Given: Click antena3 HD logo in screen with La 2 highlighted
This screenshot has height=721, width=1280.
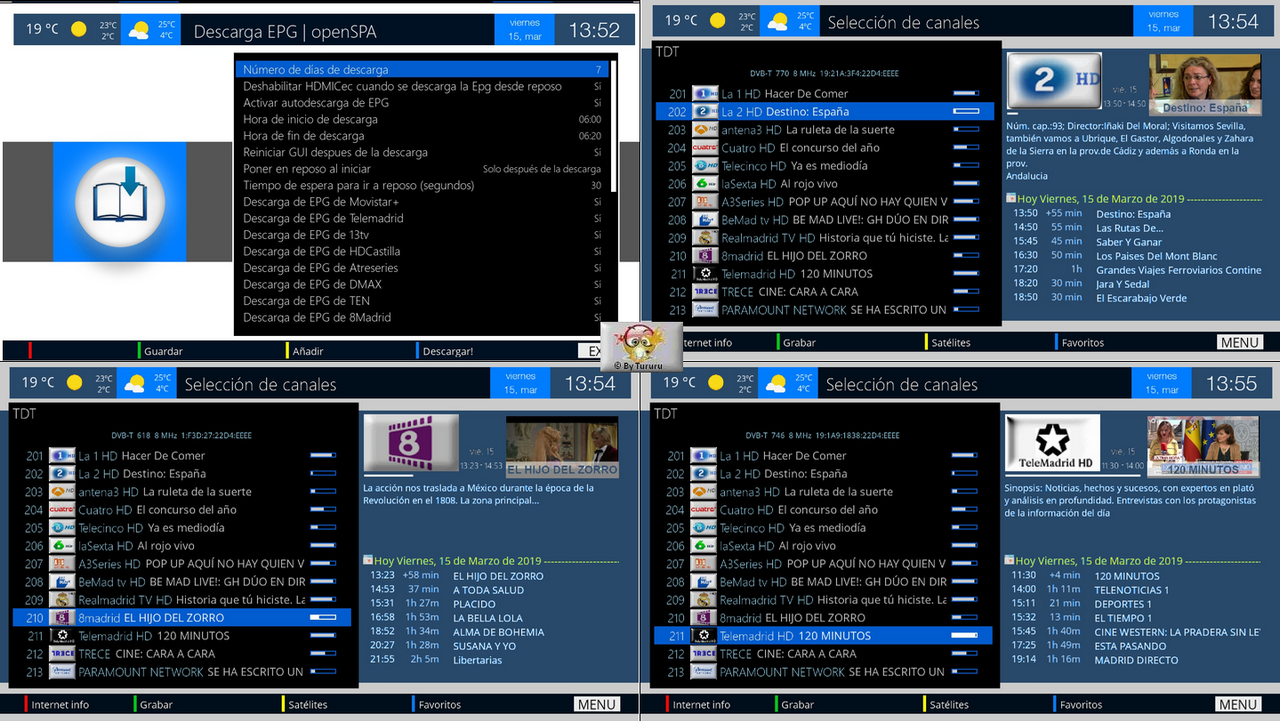Looking at the screenshot, I should pyautogui.click(x=705, y=130).
